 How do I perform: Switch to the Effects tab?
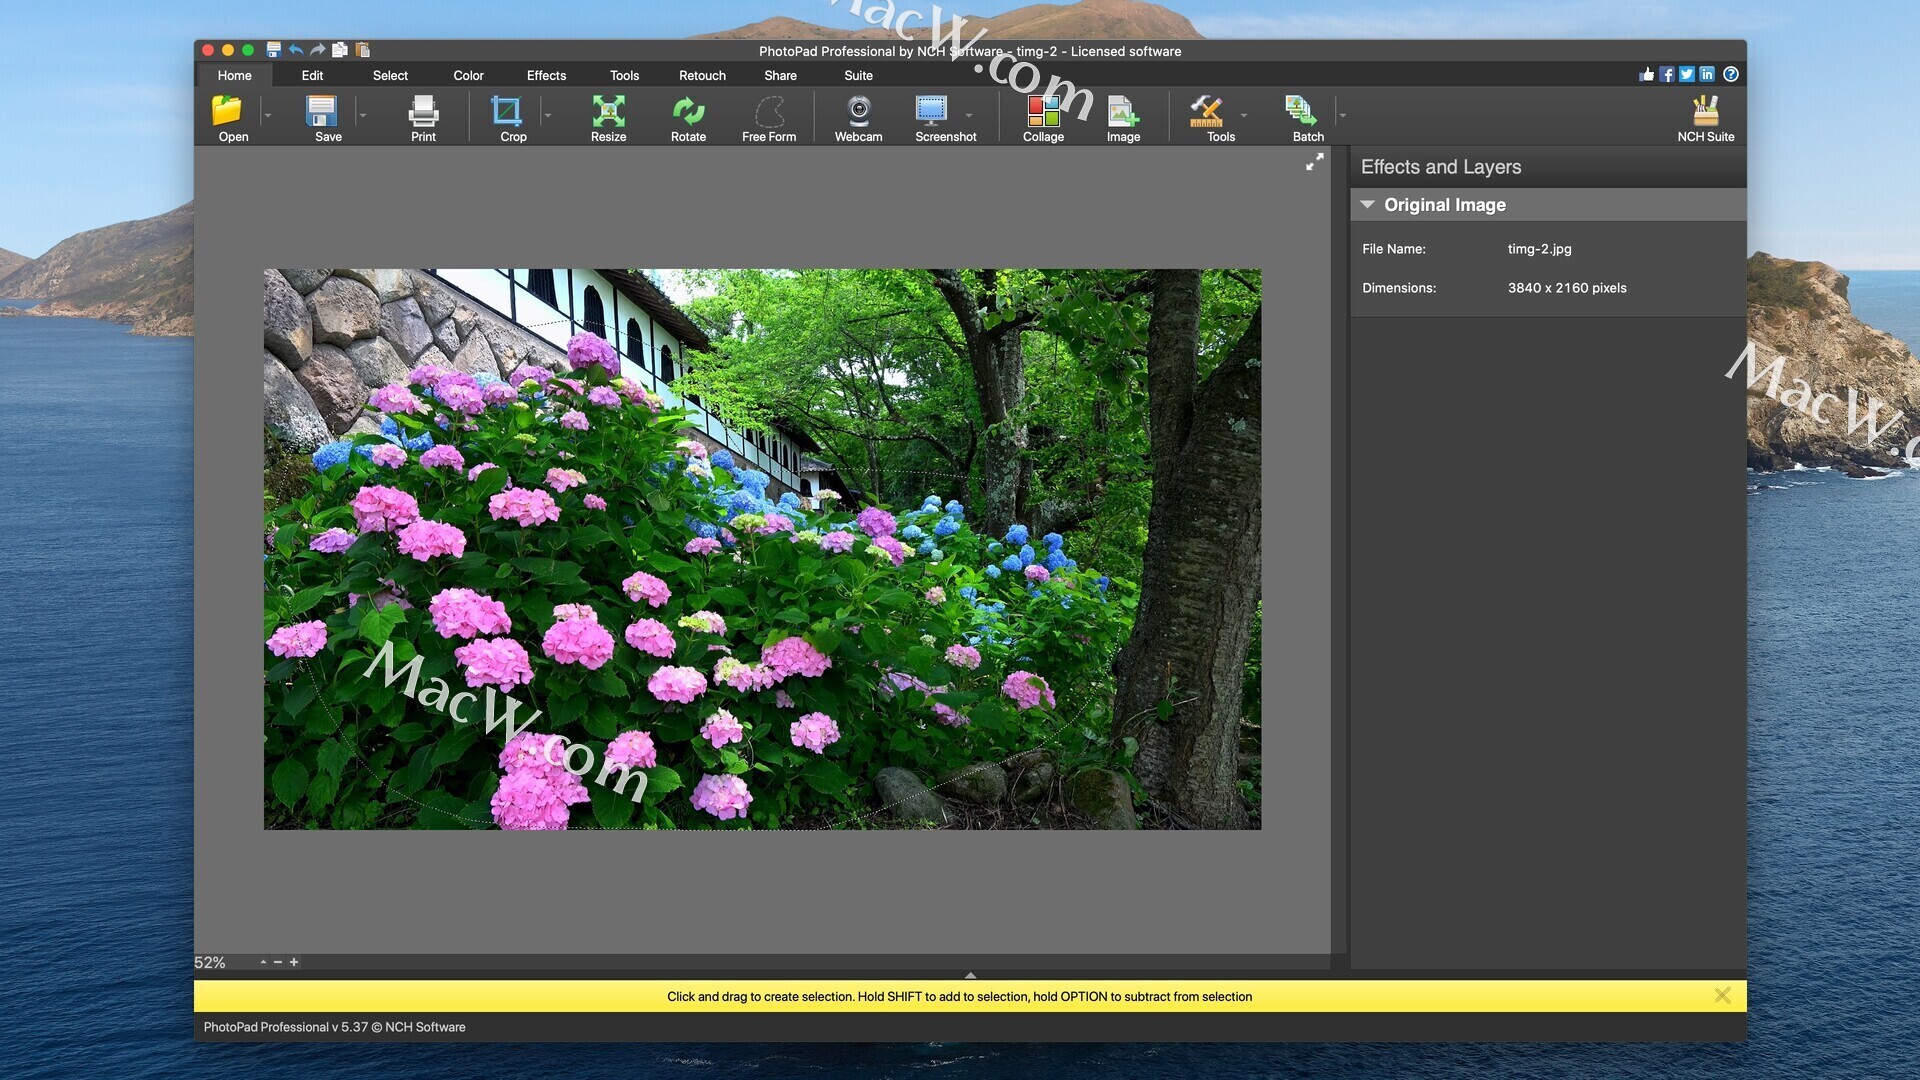pos(546,75)
